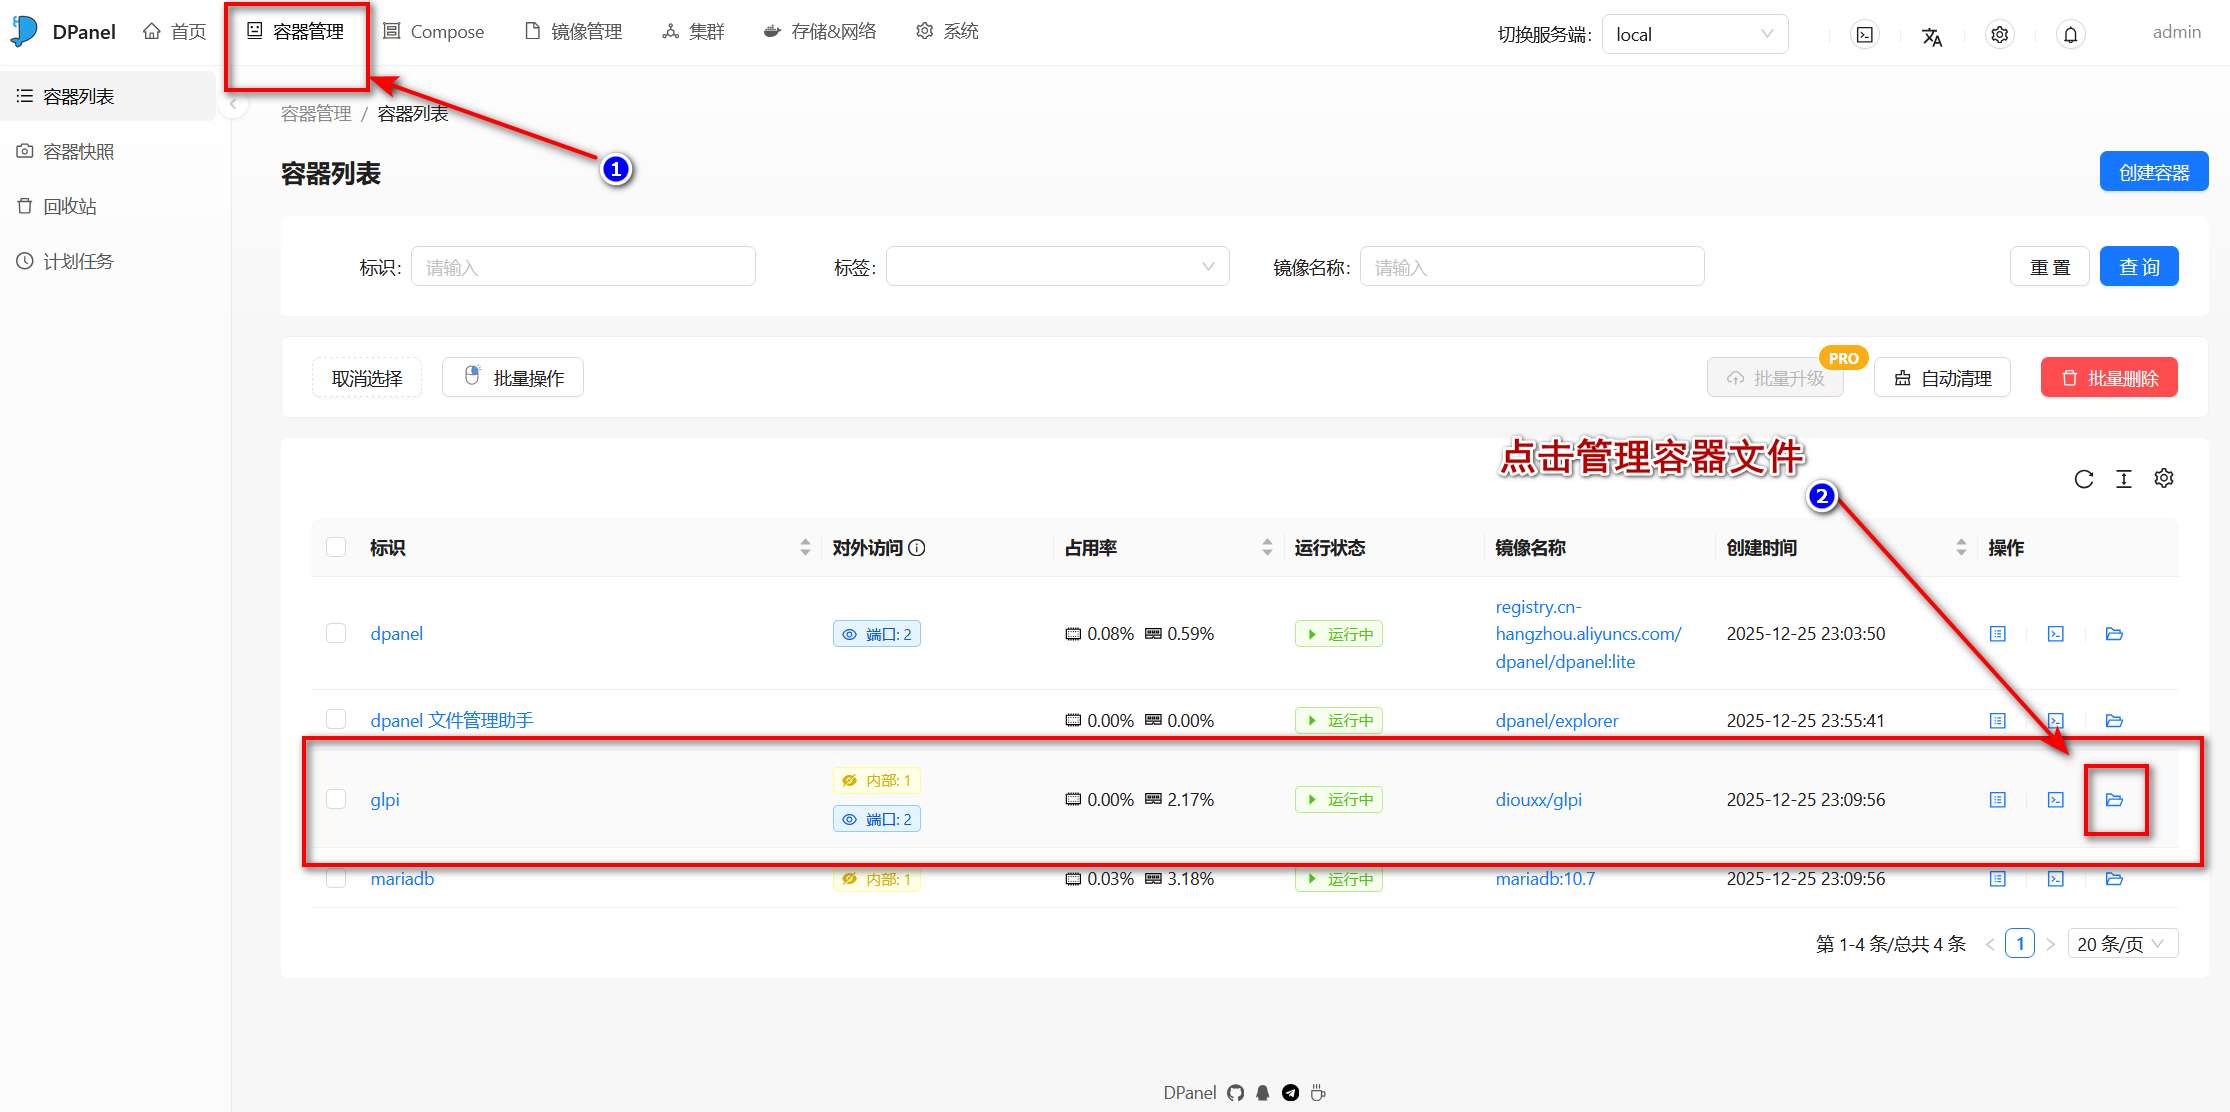Open the diouxx/glpi image link
Screen dimensions: 2230x1112
(x=1538, y=800)
